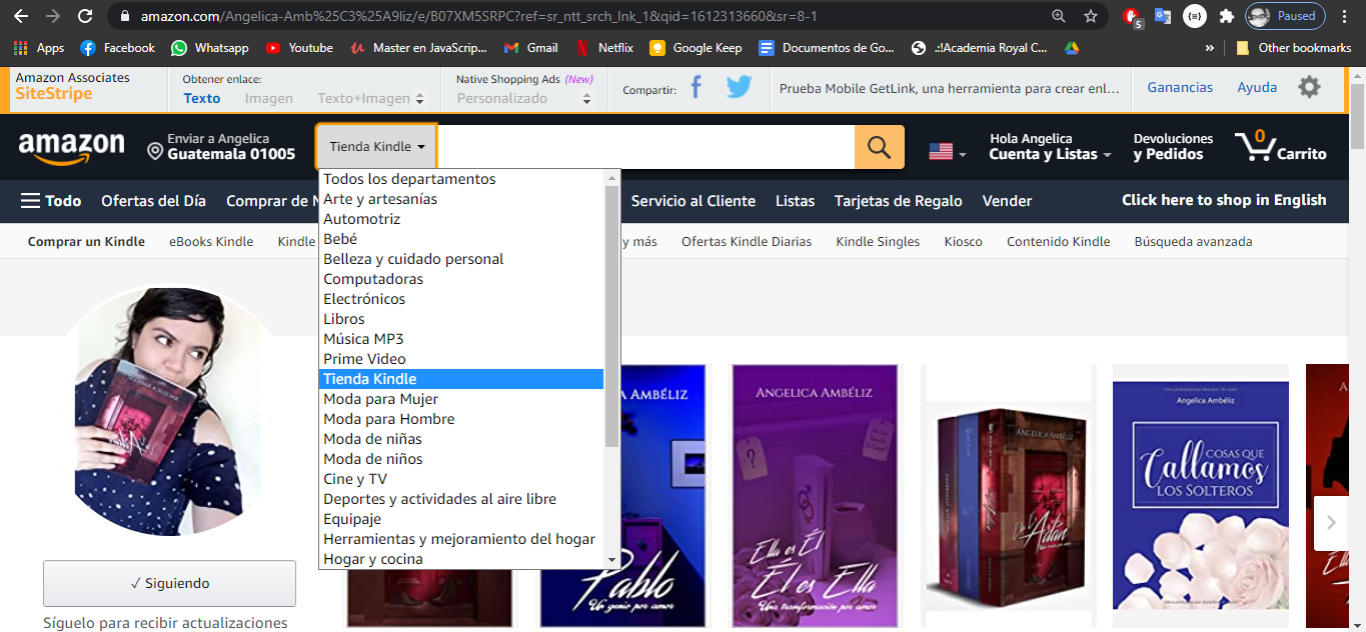Open the Facebook bookmark
The height and width of the screenshot is (632, 1366).
pos(118,48)
